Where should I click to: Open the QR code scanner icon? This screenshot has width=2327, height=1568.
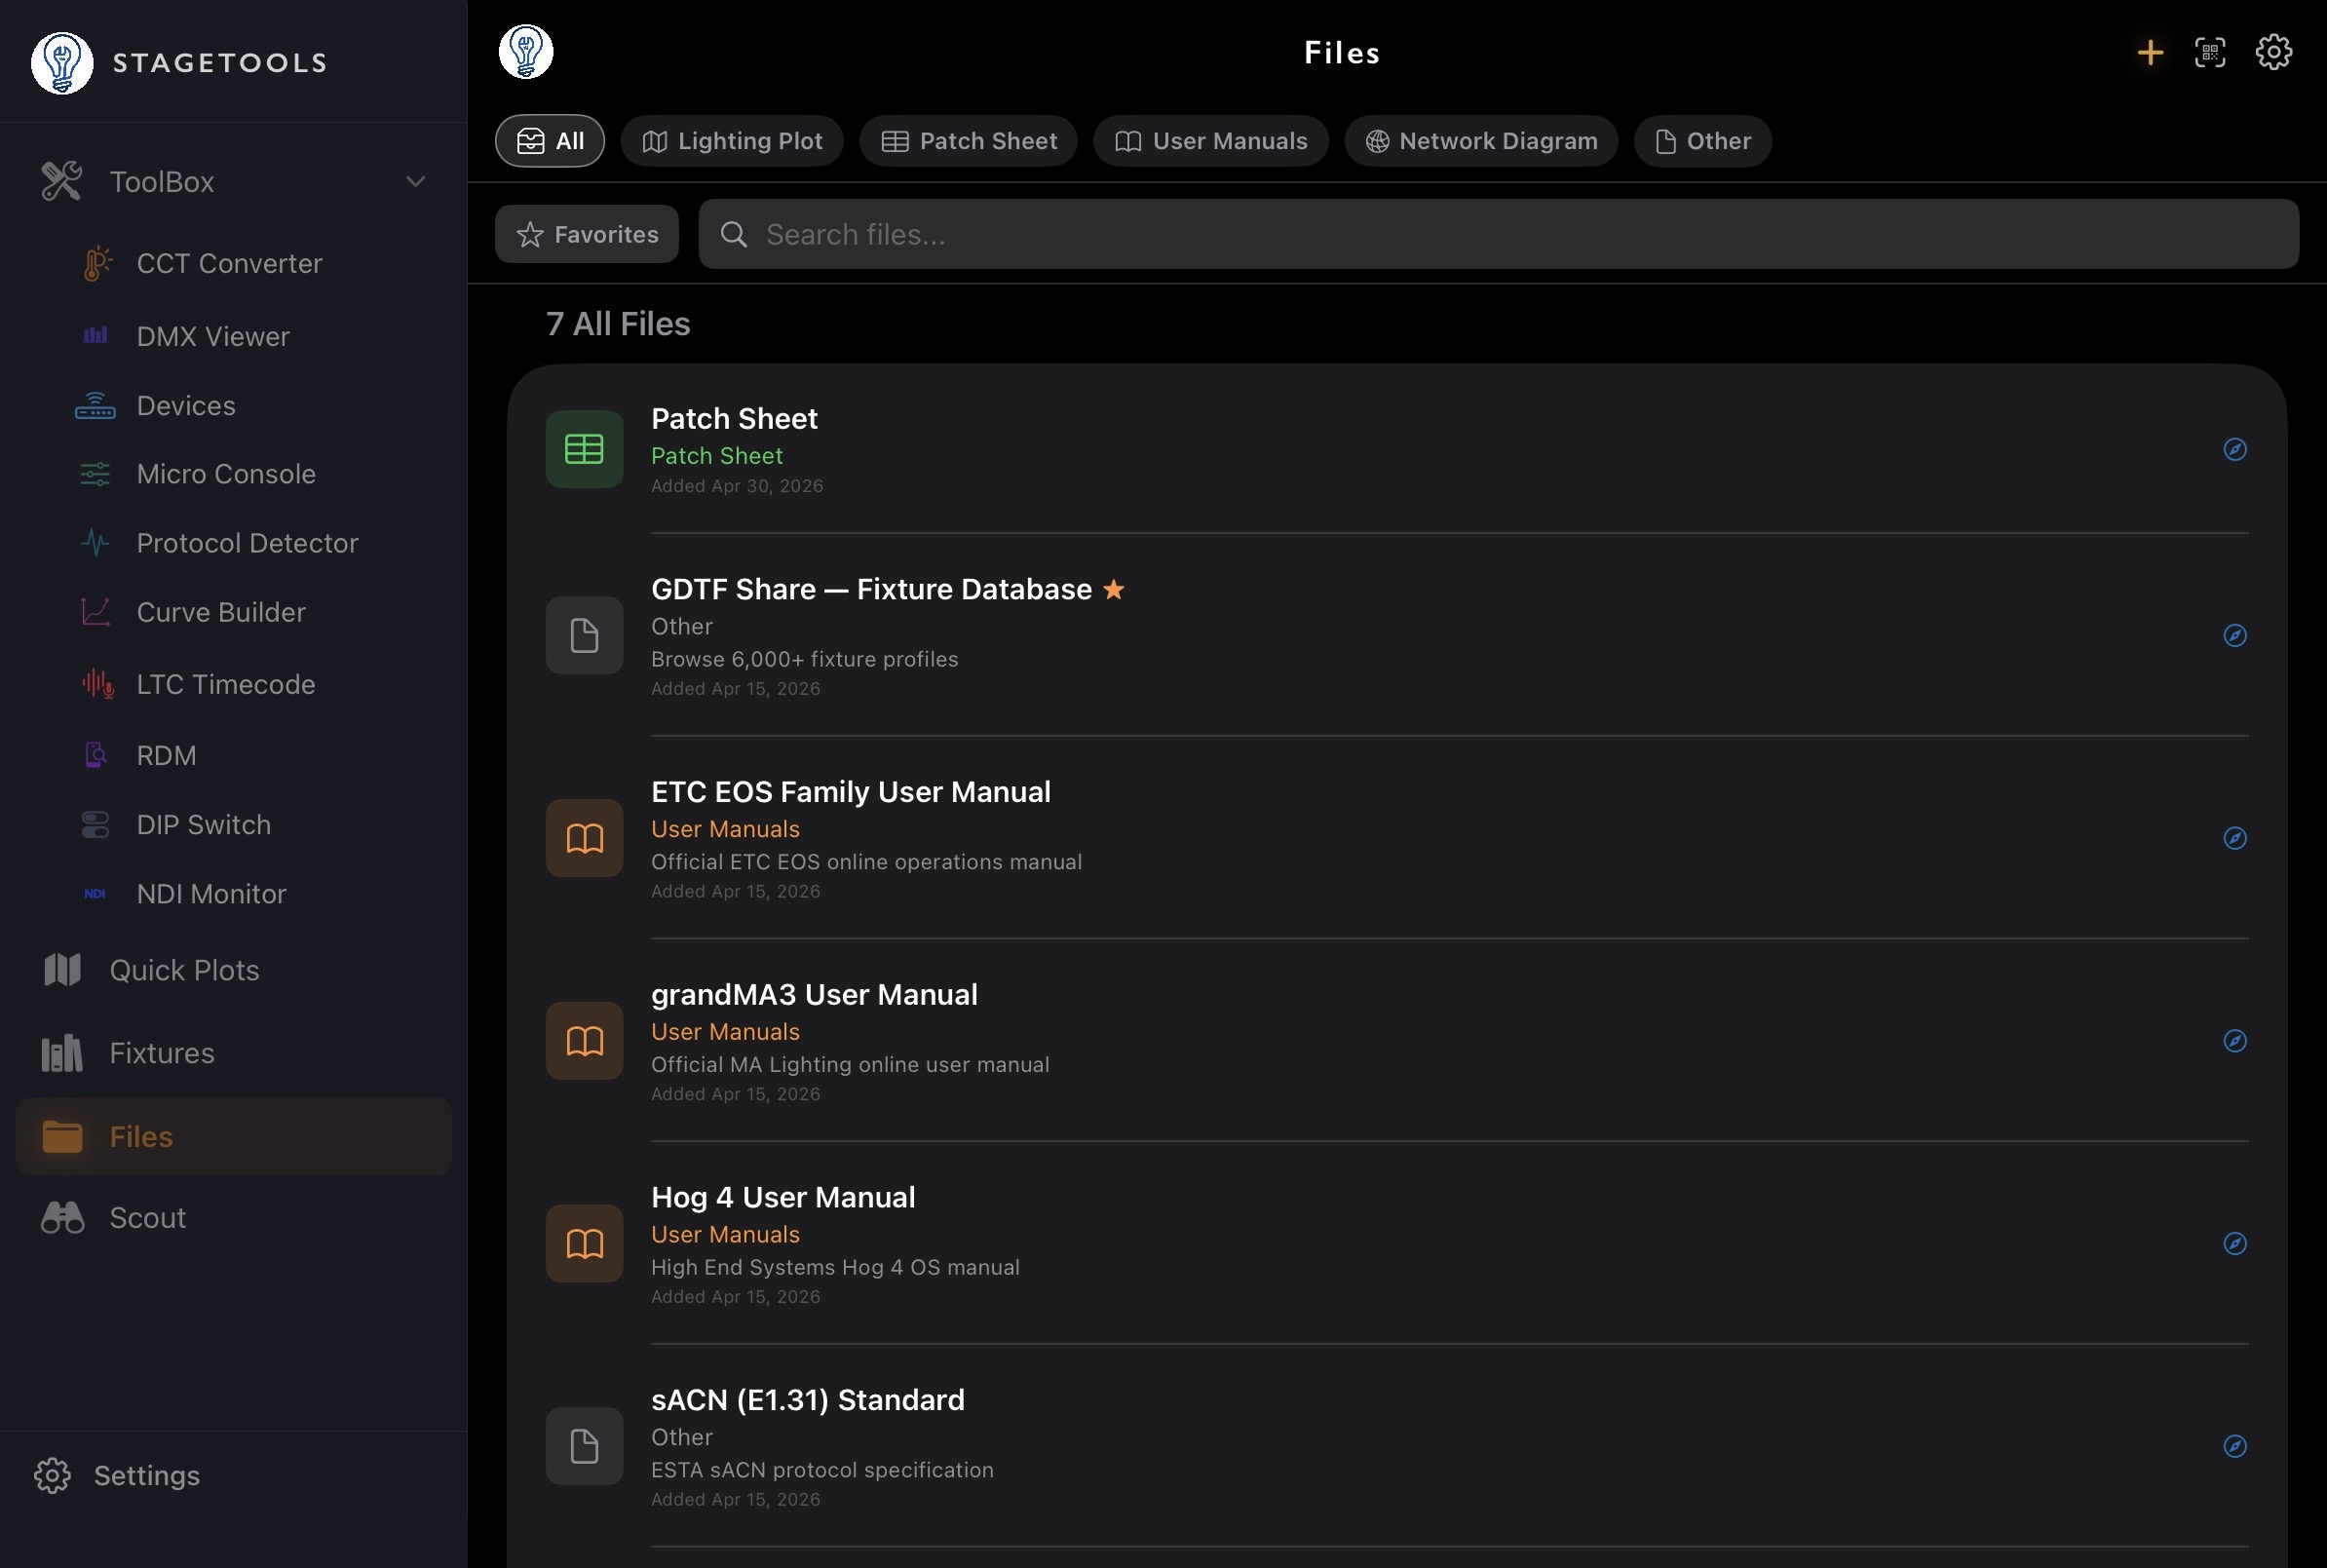pos(2210,52)
